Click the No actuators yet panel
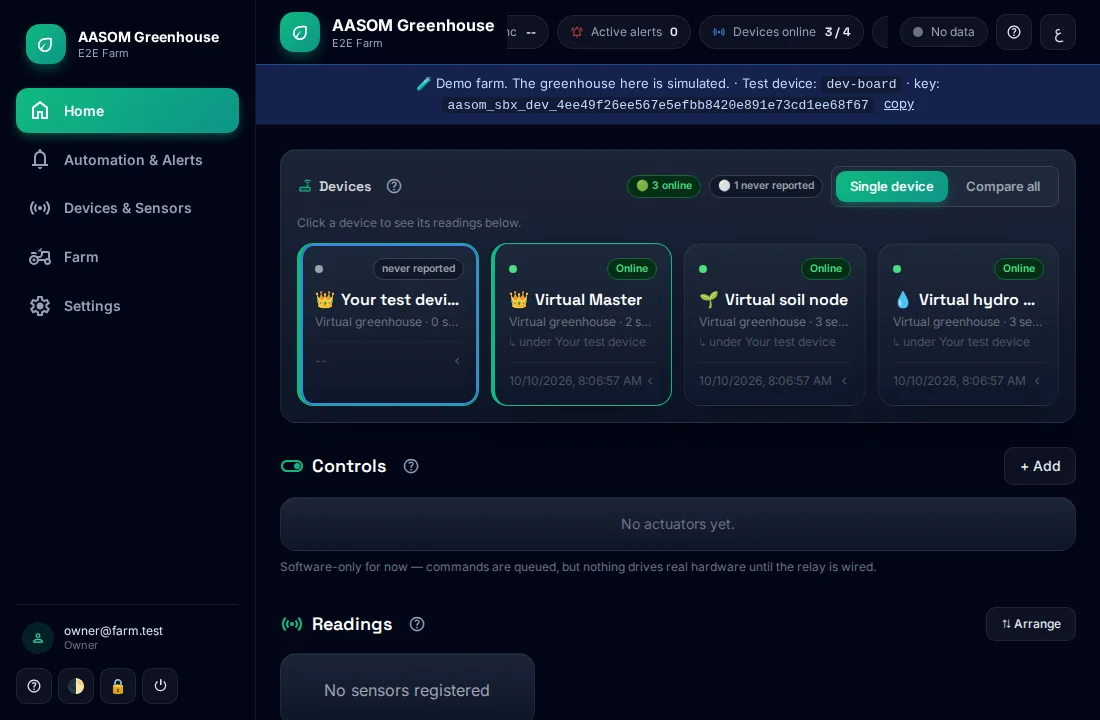This screenshot has height=720, width=1100. coord(678,524)
